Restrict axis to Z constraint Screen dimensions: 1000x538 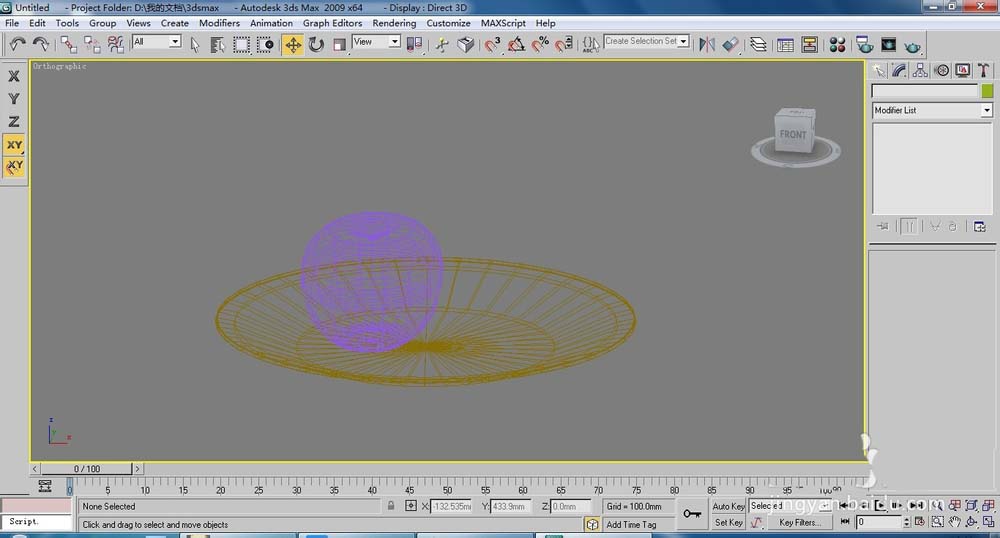pos(13,122)
